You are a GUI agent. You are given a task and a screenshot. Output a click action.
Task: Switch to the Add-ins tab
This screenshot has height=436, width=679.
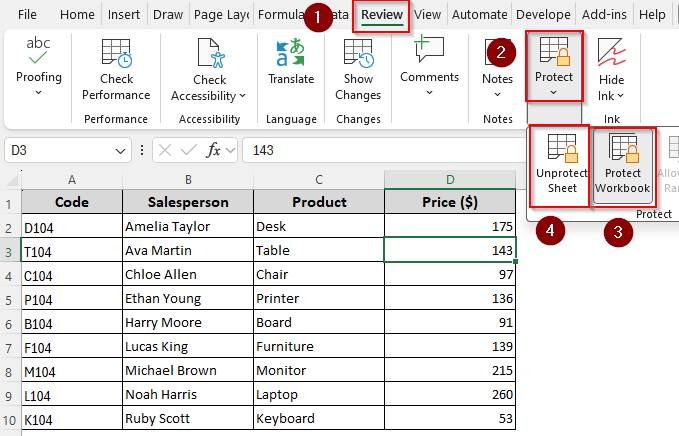coord(604,15)
